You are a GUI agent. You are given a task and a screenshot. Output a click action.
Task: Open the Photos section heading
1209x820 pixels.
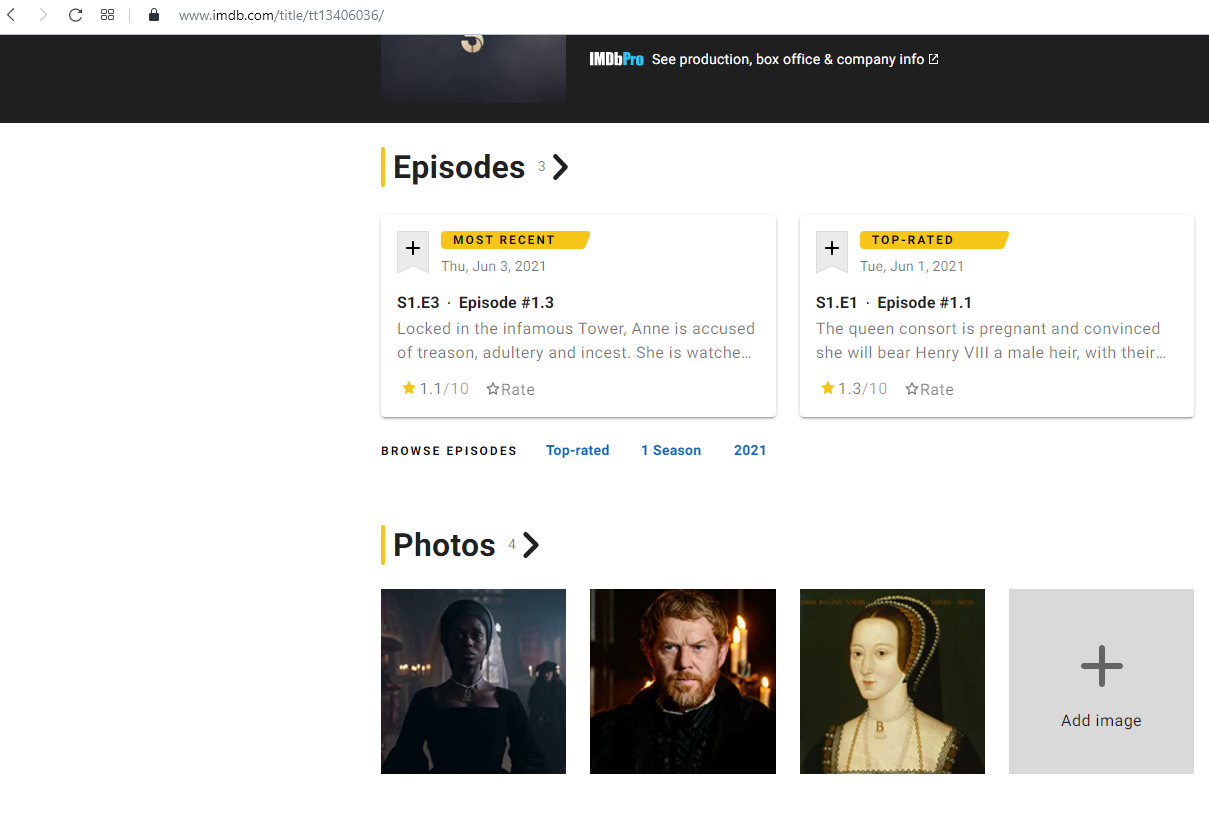(x=444, y=545)
